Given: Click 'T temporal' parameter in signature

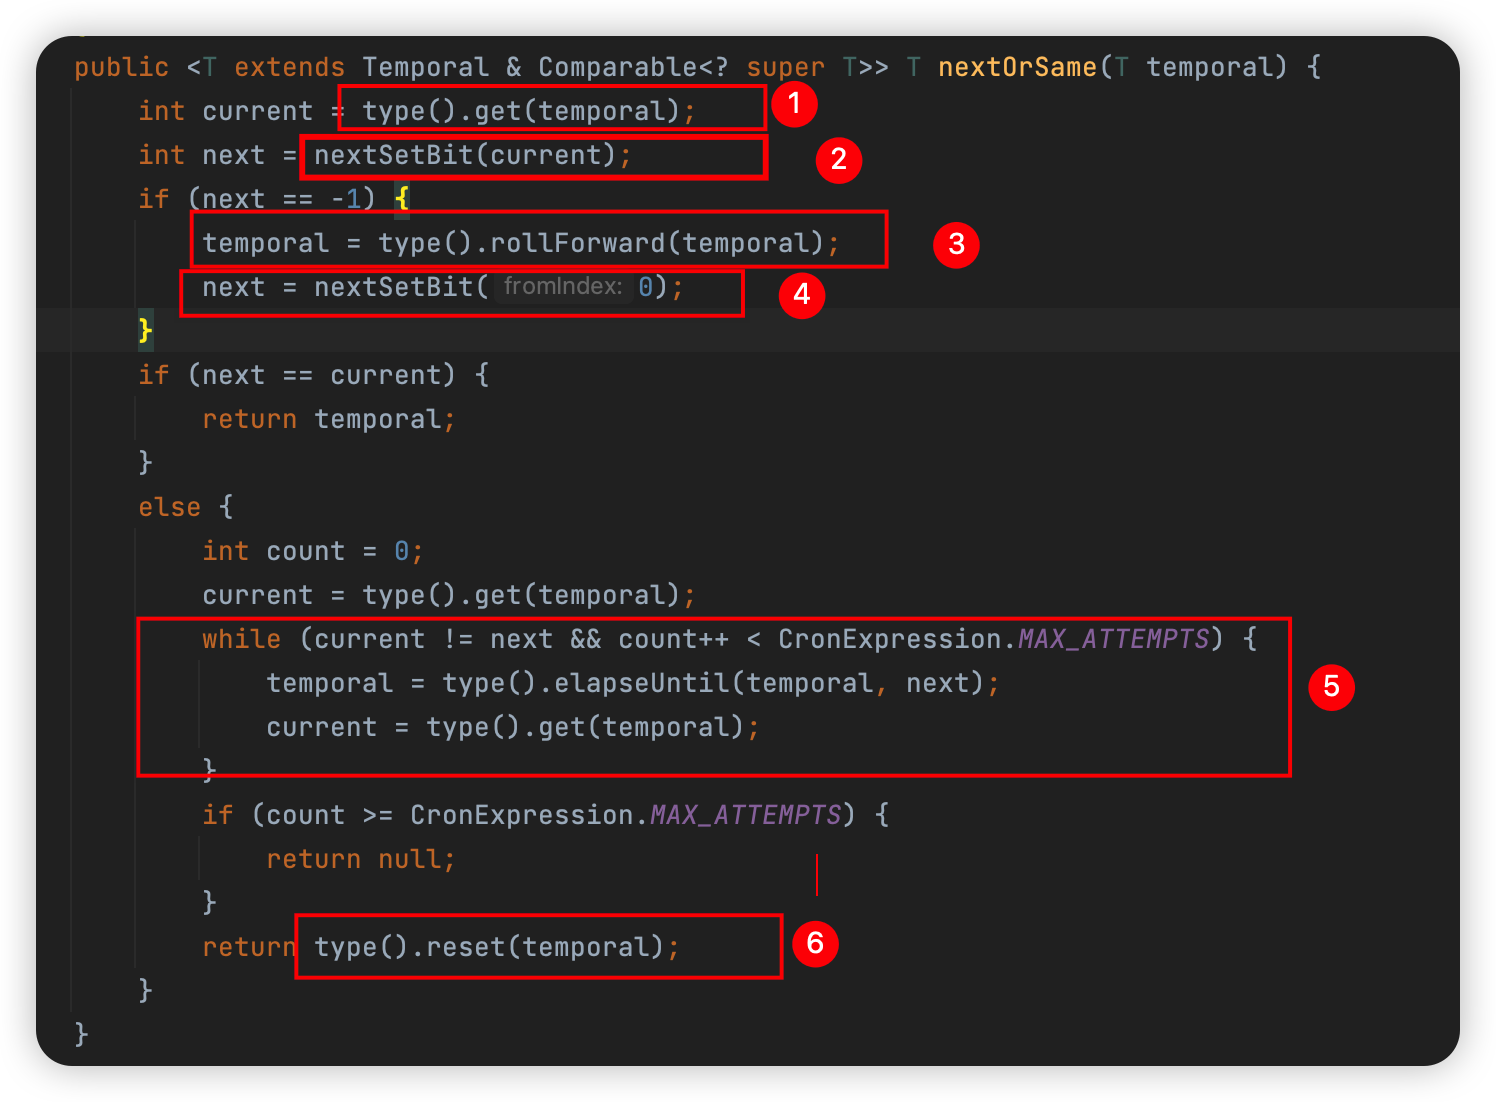Looking at the screenshot, I should coord(1201,67).
